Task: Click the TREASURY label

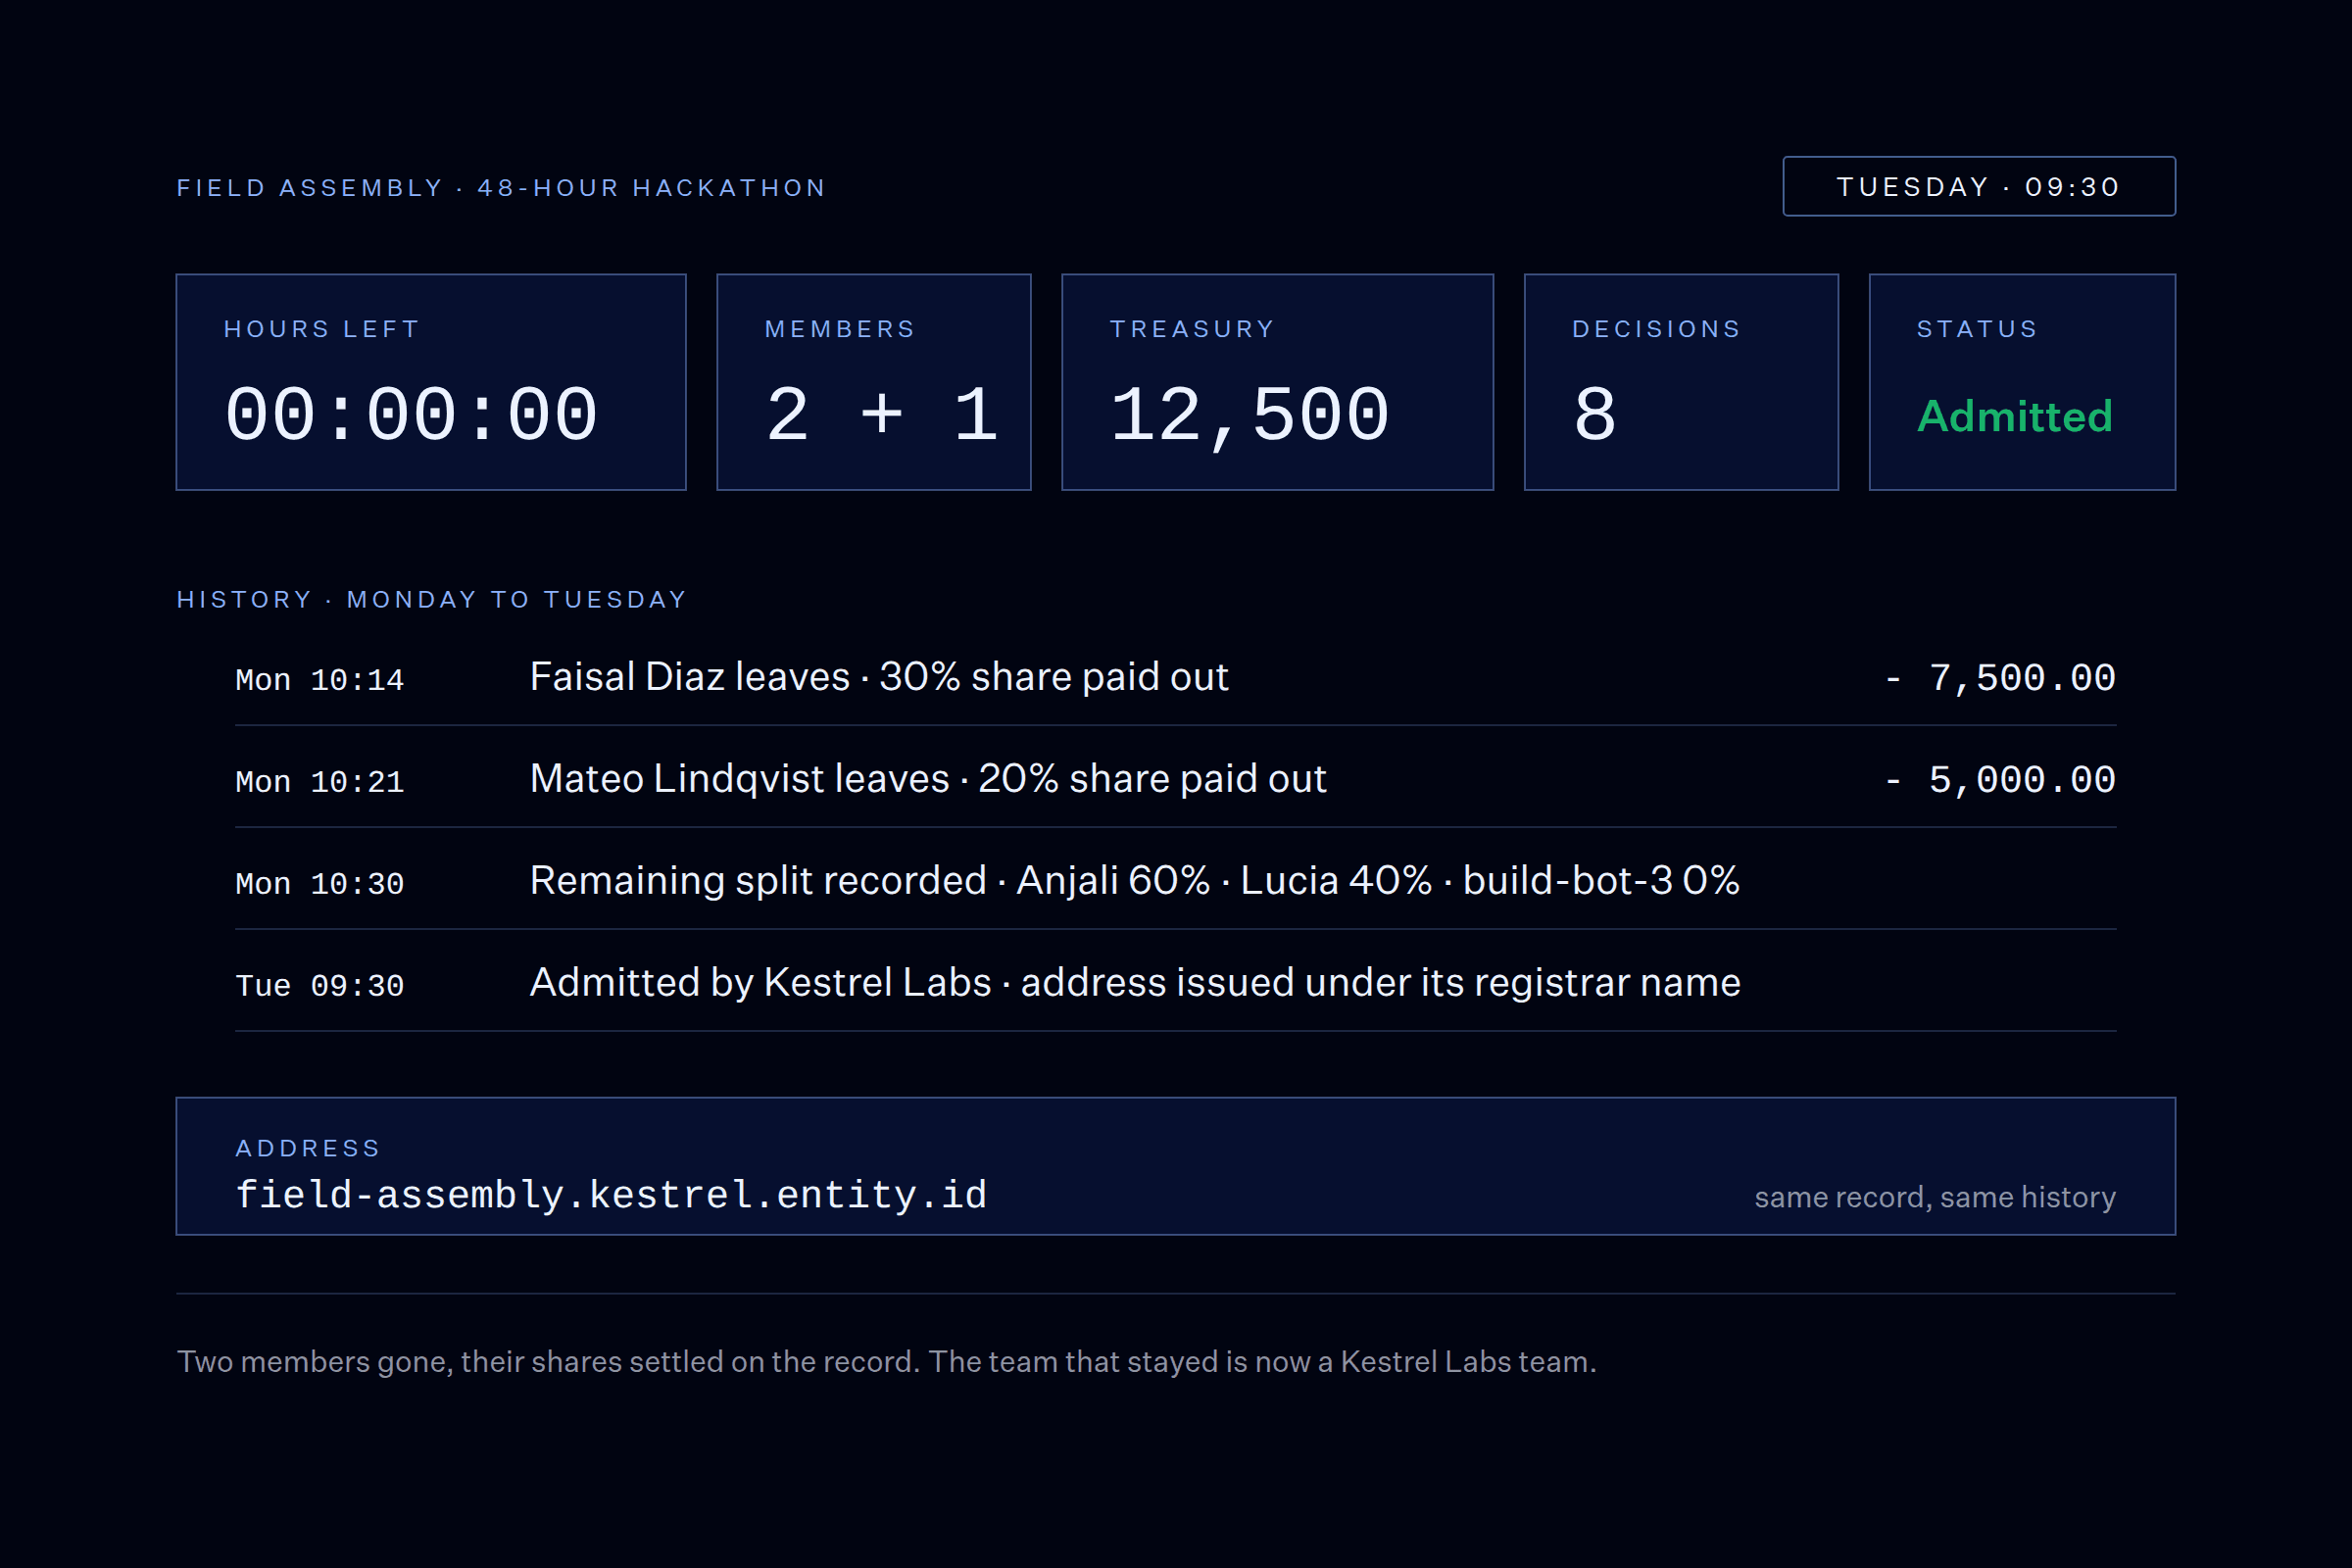Action: pos(1192,329)
